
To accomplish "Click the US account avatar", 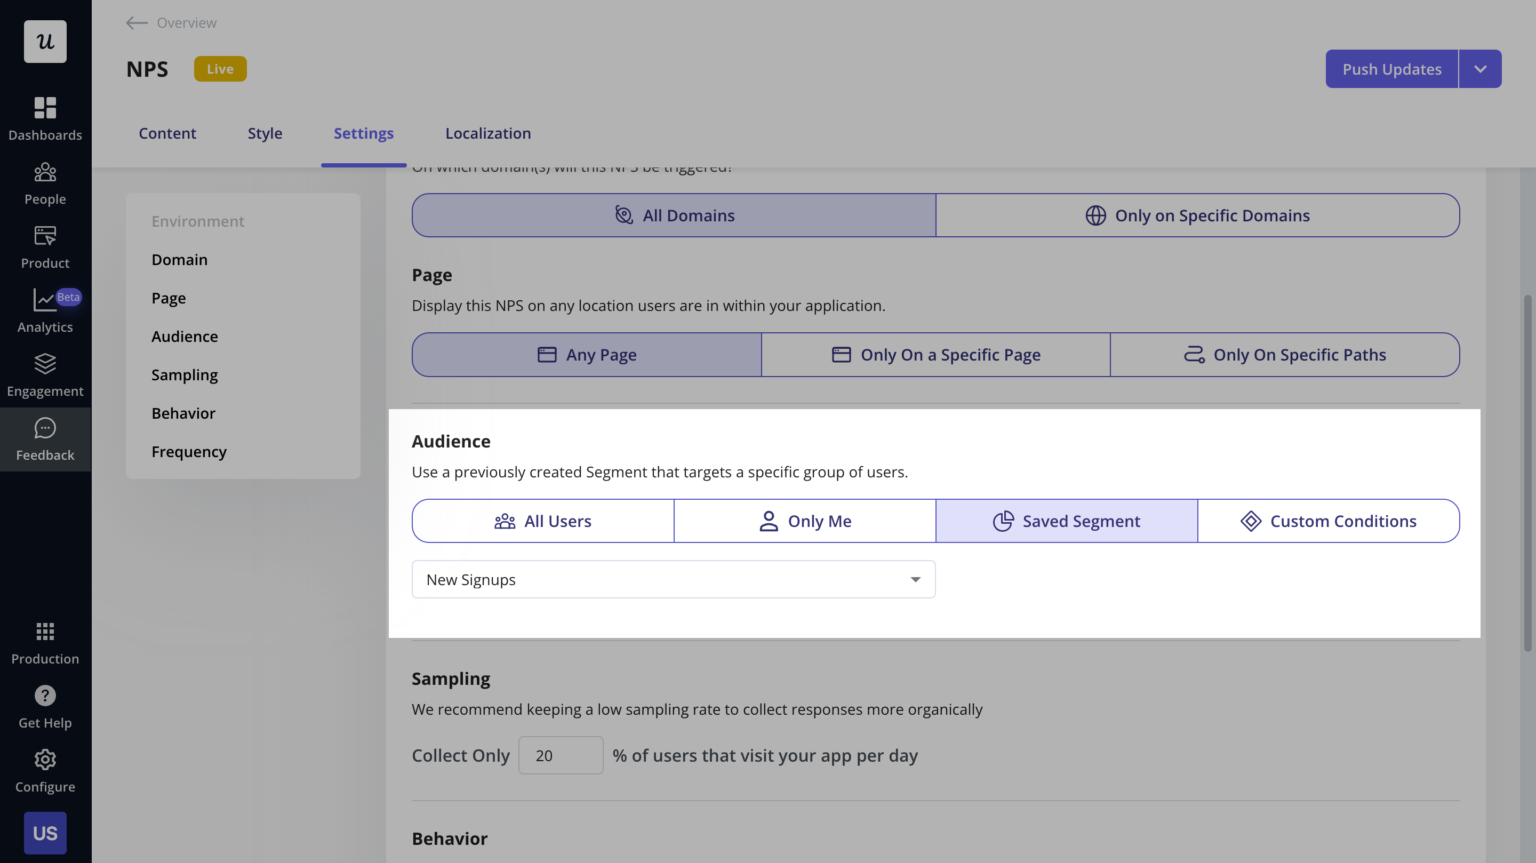I will pyautogui.click(x=45, y=832).
